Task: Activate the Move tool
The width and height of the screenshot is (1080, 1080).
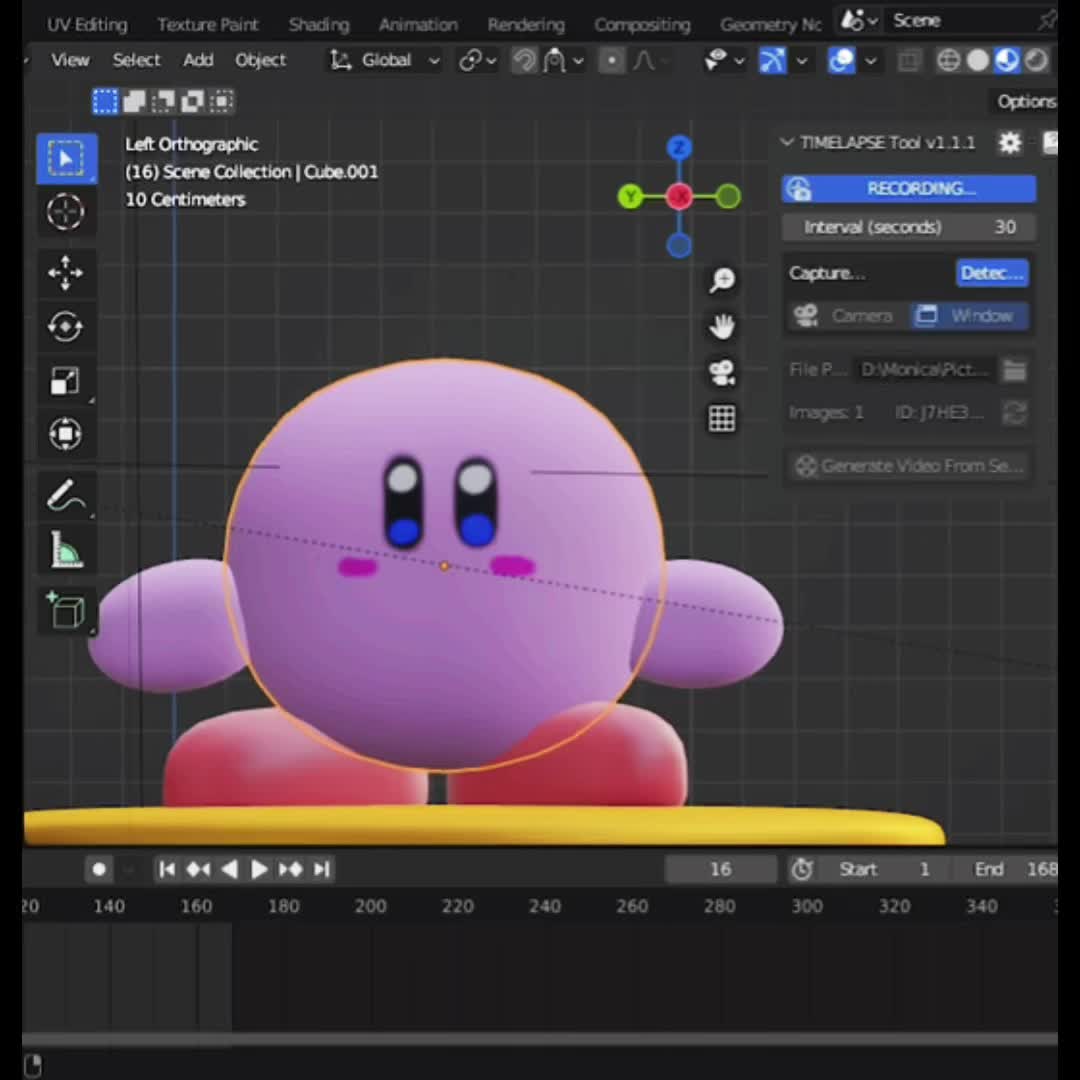Action: 65,273
